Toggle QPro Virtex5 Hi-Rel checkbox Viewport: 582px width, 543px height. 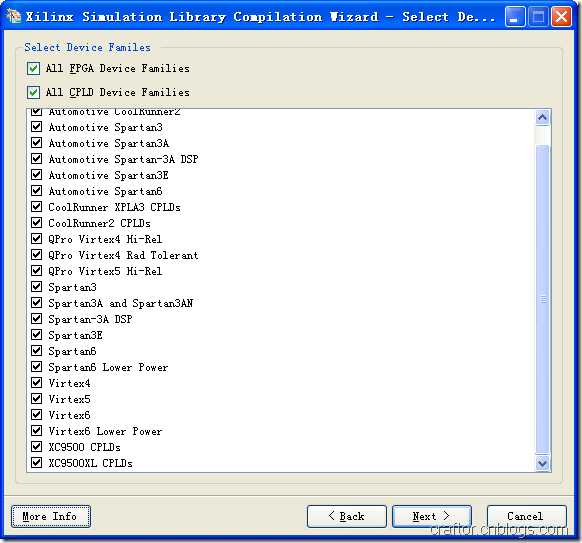(x=36, y=271)
